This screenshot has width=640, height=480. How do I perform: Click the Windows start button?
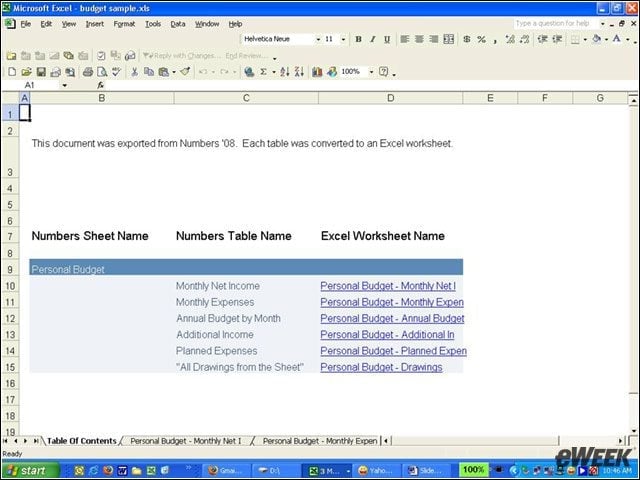pyautogui.click(x=30, y=471)
